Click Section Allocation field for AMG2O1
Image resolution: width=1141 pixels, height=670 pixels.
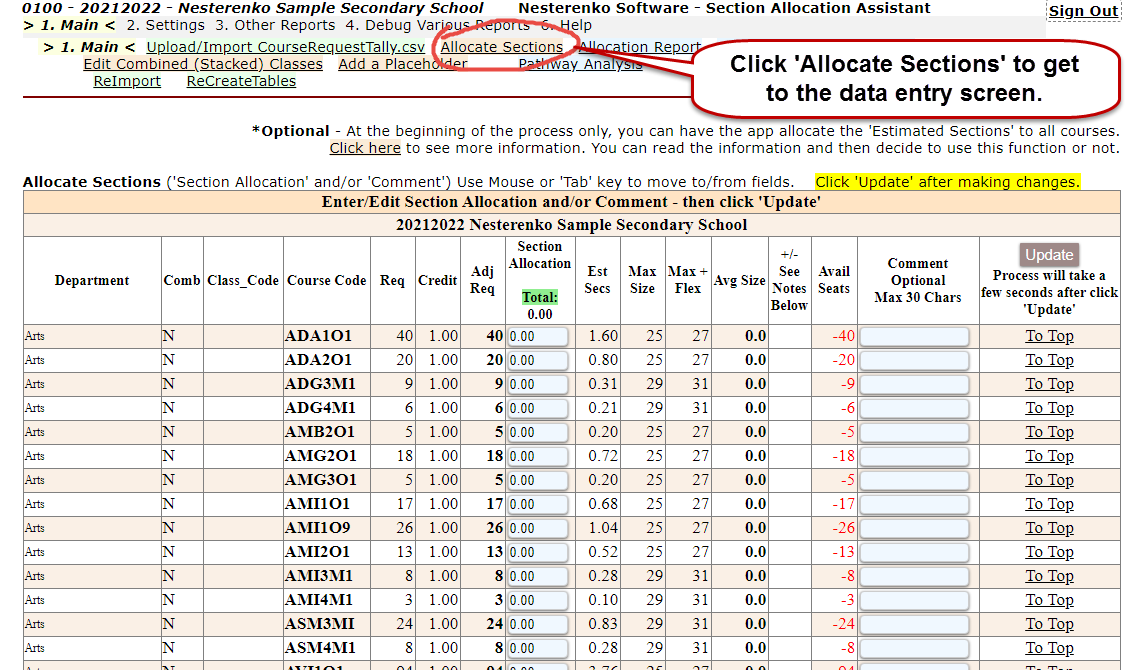coord(538,456)
